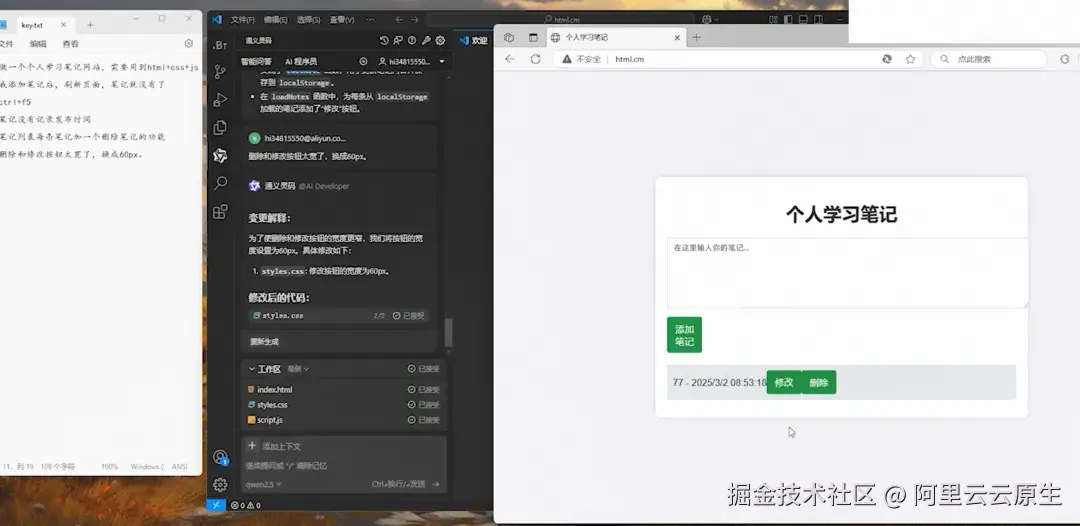The height and width of the screenshot is (526, 1080).
Task: Open Run and Debug view in activity bar
Action: click(x=220, y=100)
